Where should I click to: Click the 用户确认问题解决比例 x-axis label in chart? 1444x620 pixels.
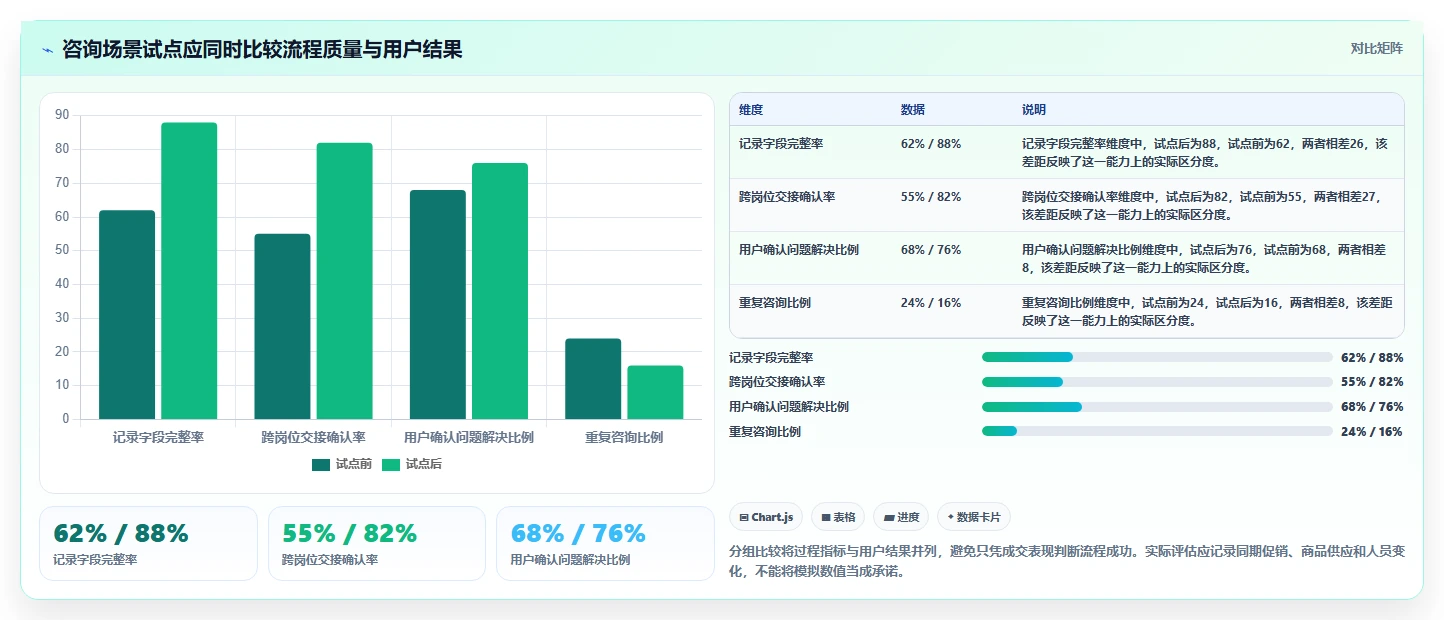(x=469, y=437)
